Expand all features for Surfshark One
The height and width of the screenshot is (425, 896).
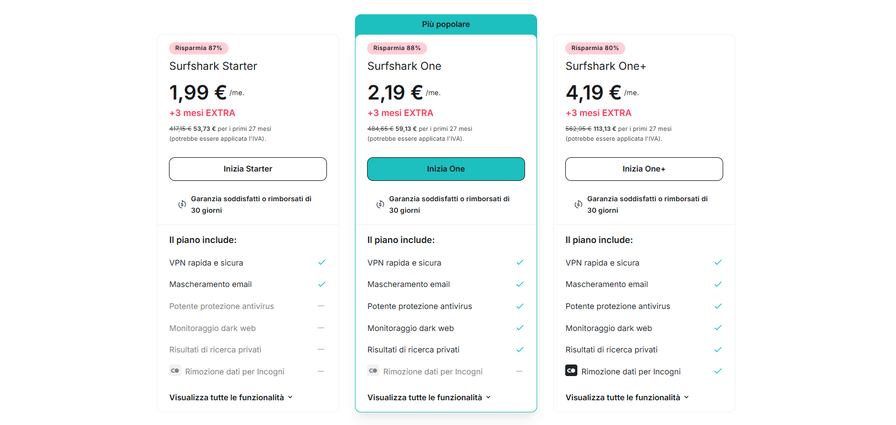(x=429, y=397)
